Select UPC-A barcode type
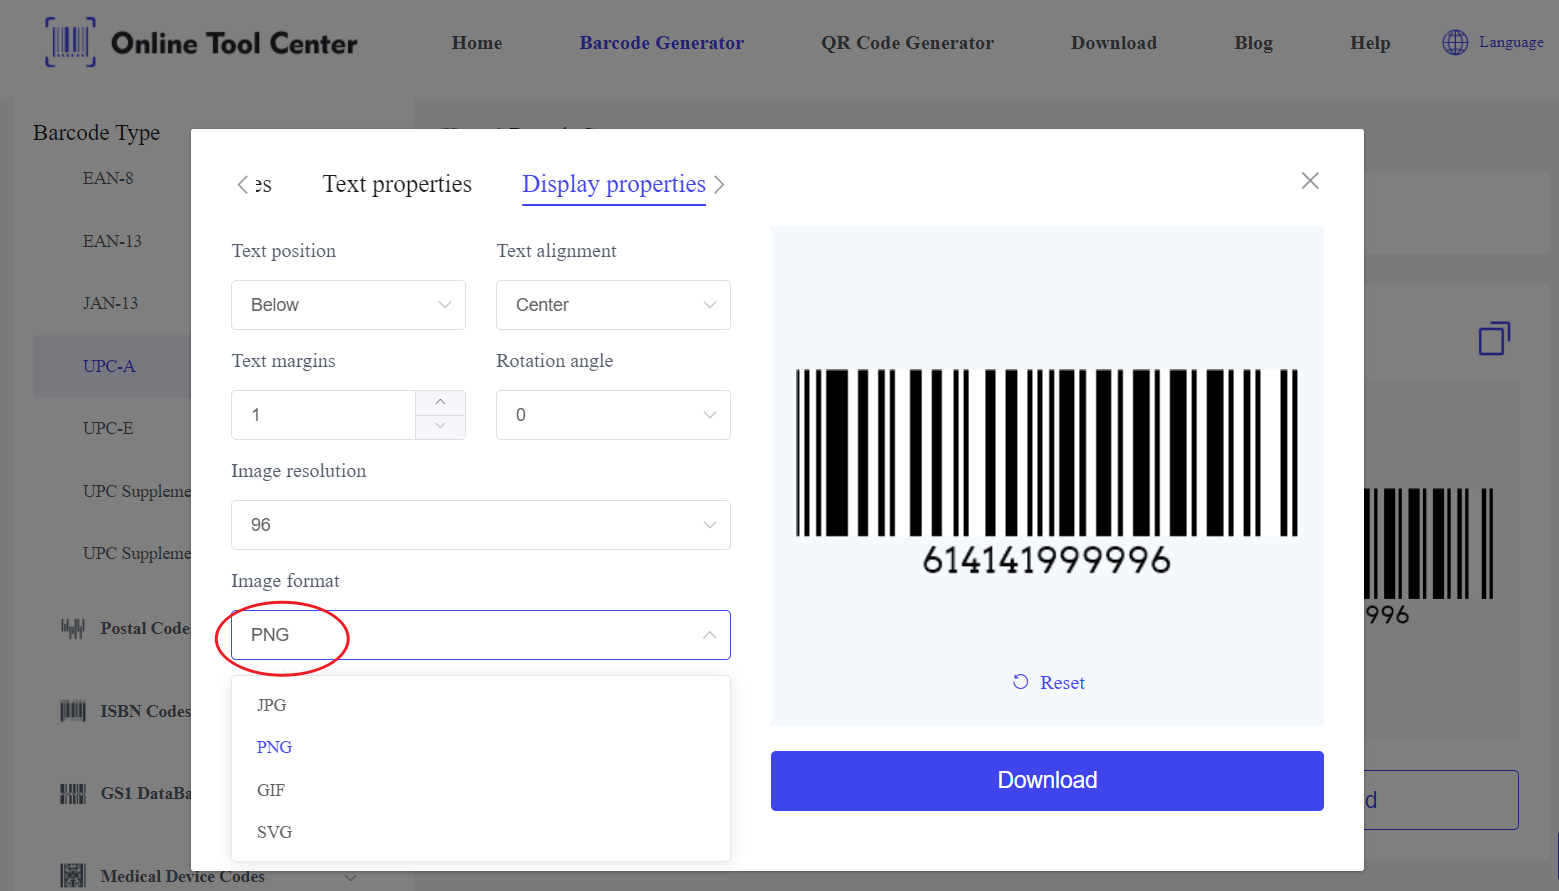The image size is (1559, 891). 109,366
